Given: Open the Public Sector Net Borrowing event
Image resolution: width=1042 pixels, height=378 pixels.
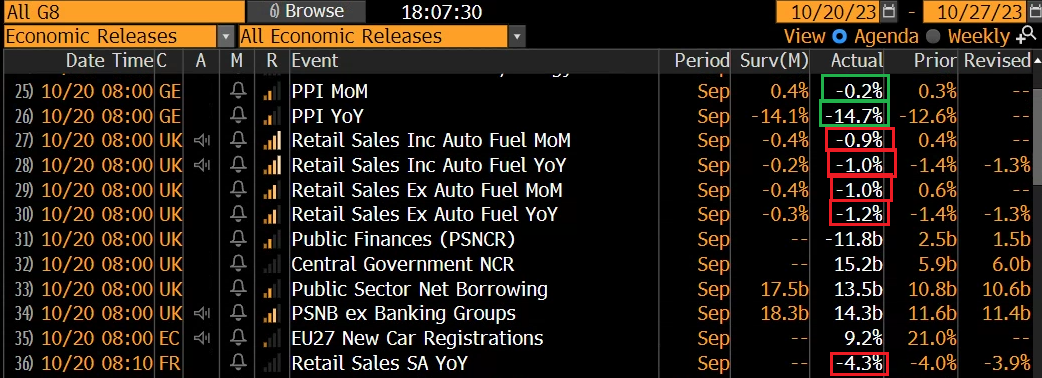Looking at the screenshot, I should [x=420, y=290].
